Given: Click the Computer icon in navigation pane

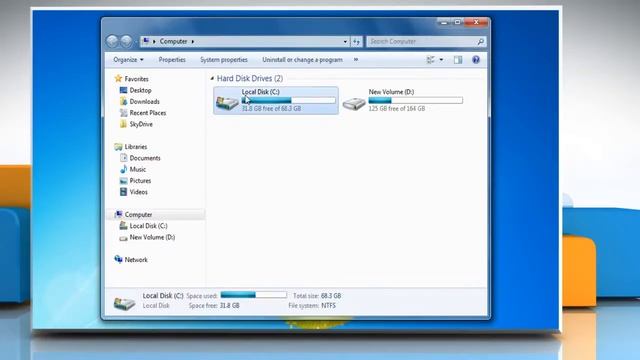Looking at the screenshot, I should click(x=118, y=214).
